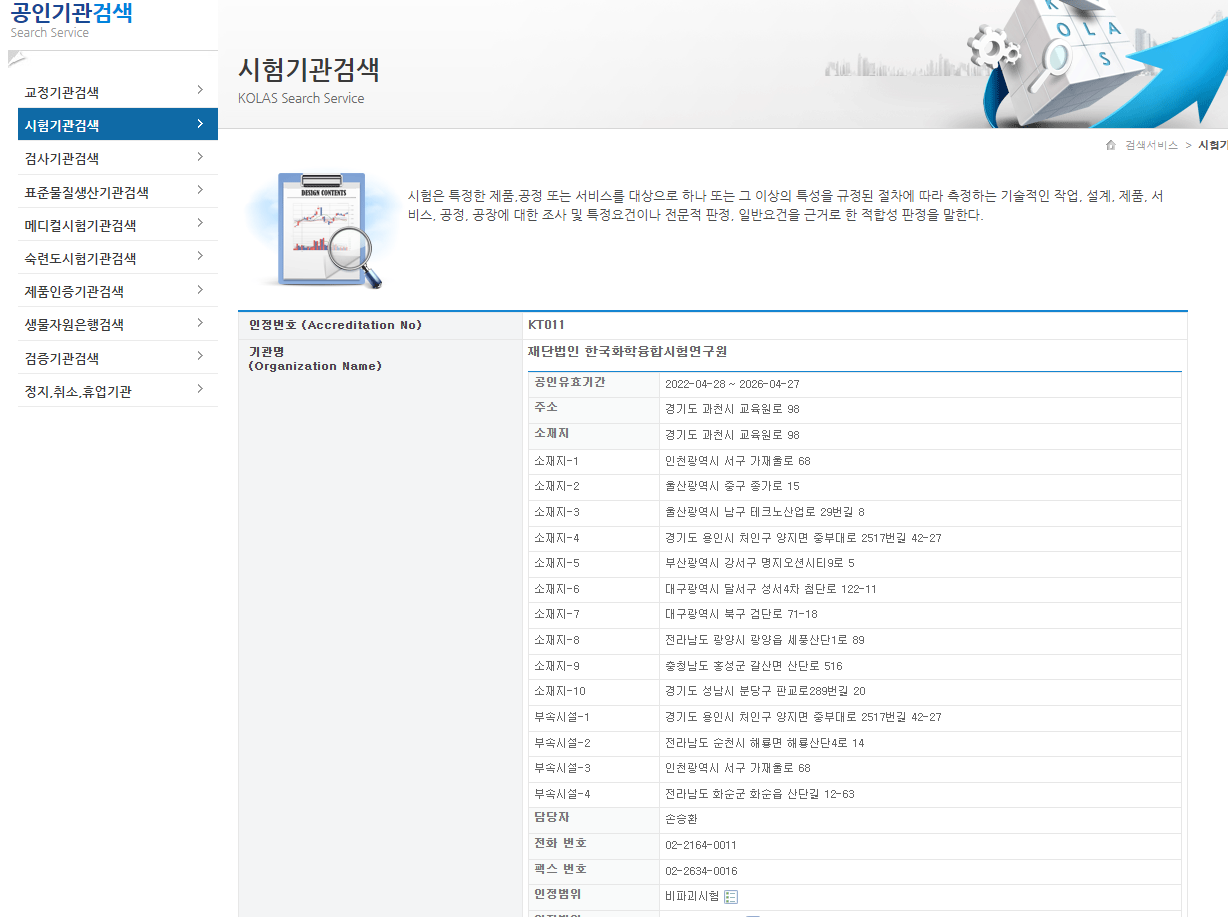The image size is (1228, 917).
Task: Click organization name 재단법인 한국화학융합시험연구원
Action: tap(627, 351)
